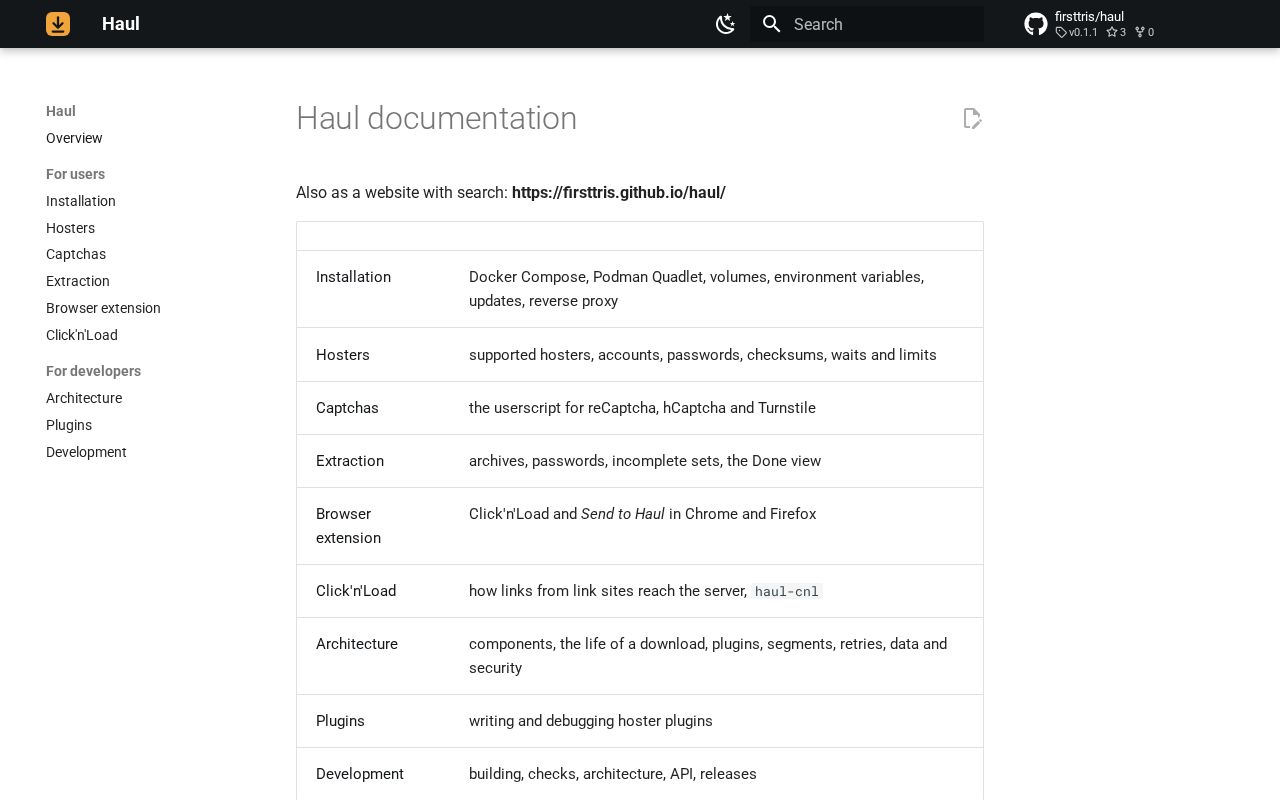Image resolution: width=1280 pixels, height=800 pixels.
Task: Click Captchas link in the table
Action: point(347,408)
